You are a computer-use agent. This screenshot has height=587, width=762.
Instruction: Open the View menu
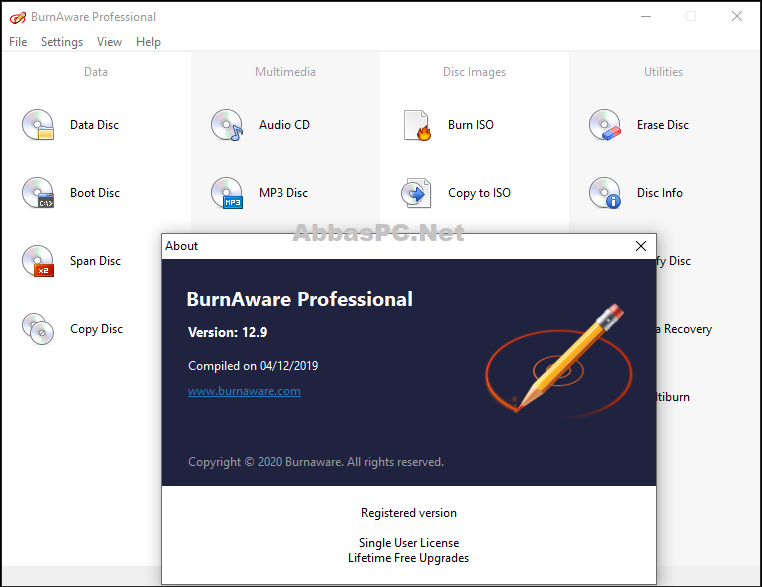click(x=109, y=42)
